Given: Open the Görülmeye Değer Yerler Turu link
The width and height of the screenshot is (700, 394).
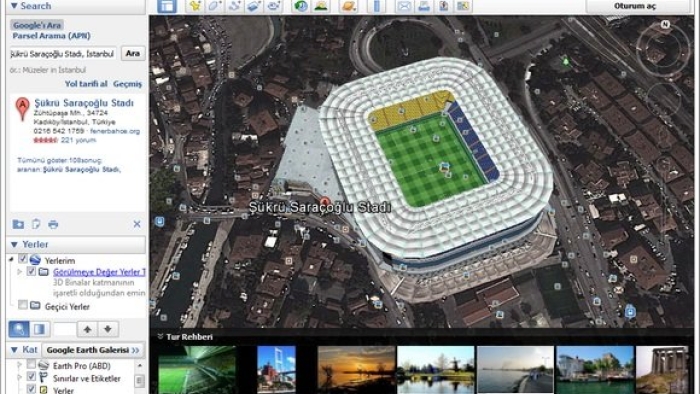Looking at the screenshot, I should pyautogui.click(x=99, y=272).
